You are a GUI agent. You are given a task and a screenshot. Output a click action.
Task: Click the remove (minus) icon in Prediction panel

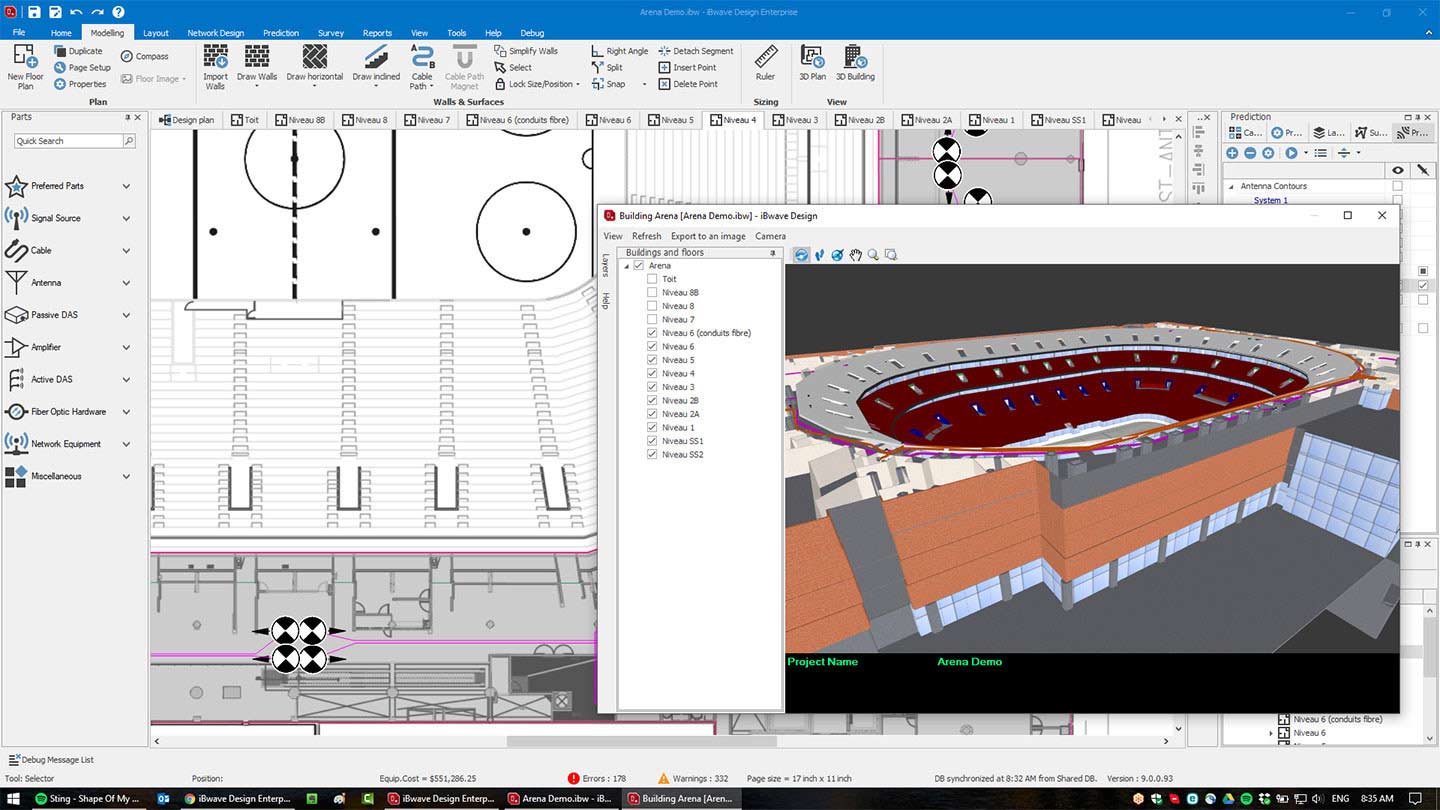pos(1250,153)
